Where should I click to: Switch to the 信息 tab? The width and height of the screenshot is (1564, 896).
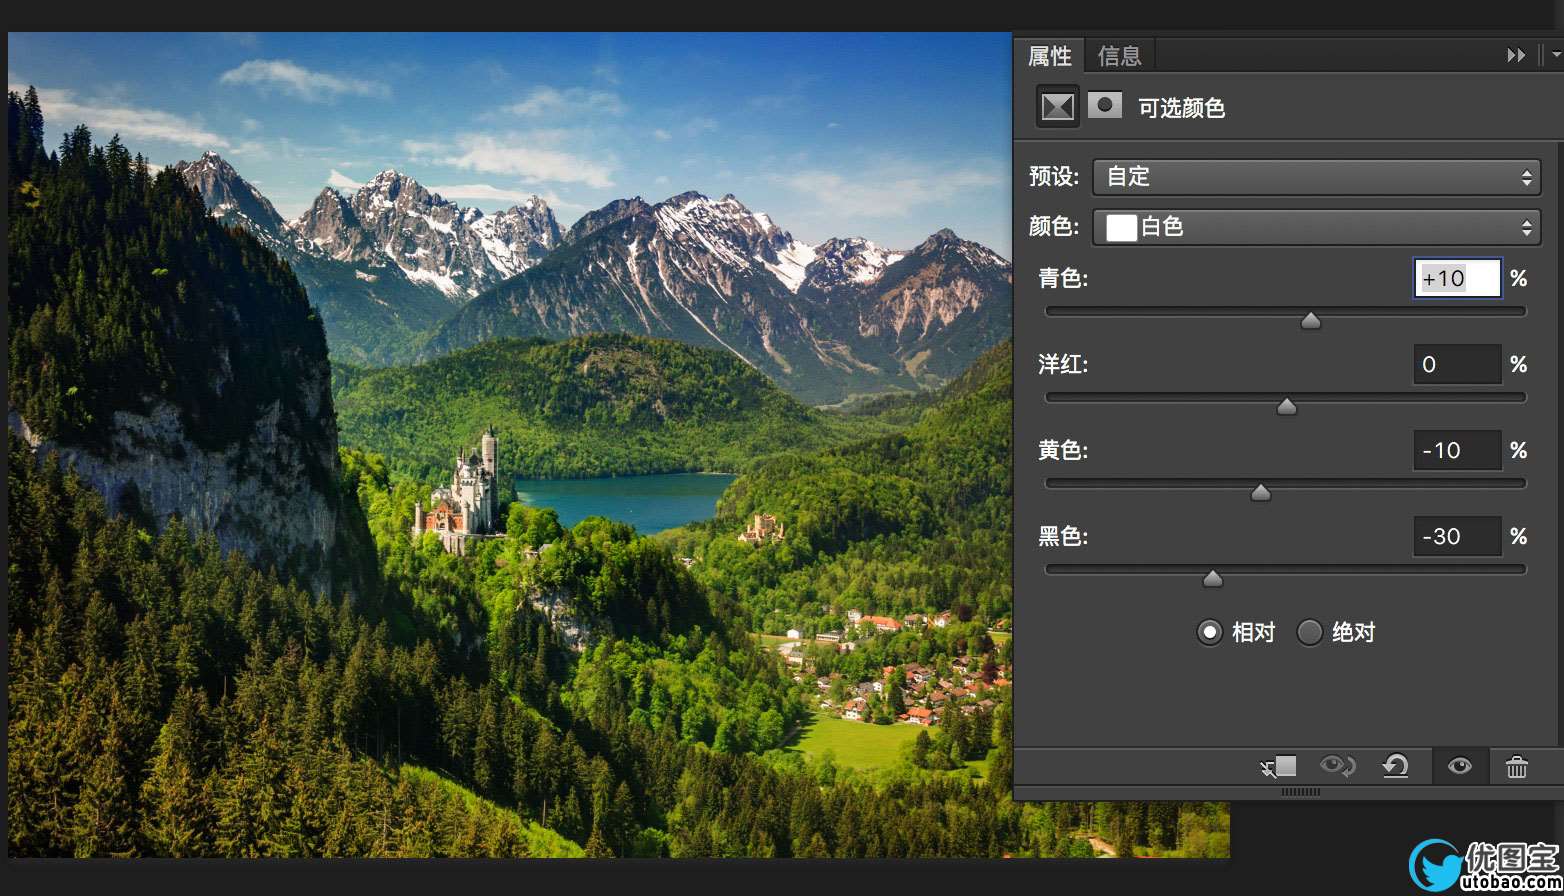[x=1119, y=56]
